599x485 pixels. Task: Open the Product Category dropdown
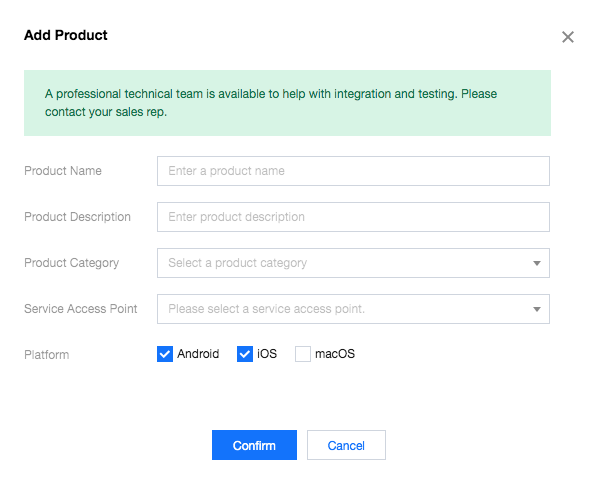(353, 263)
